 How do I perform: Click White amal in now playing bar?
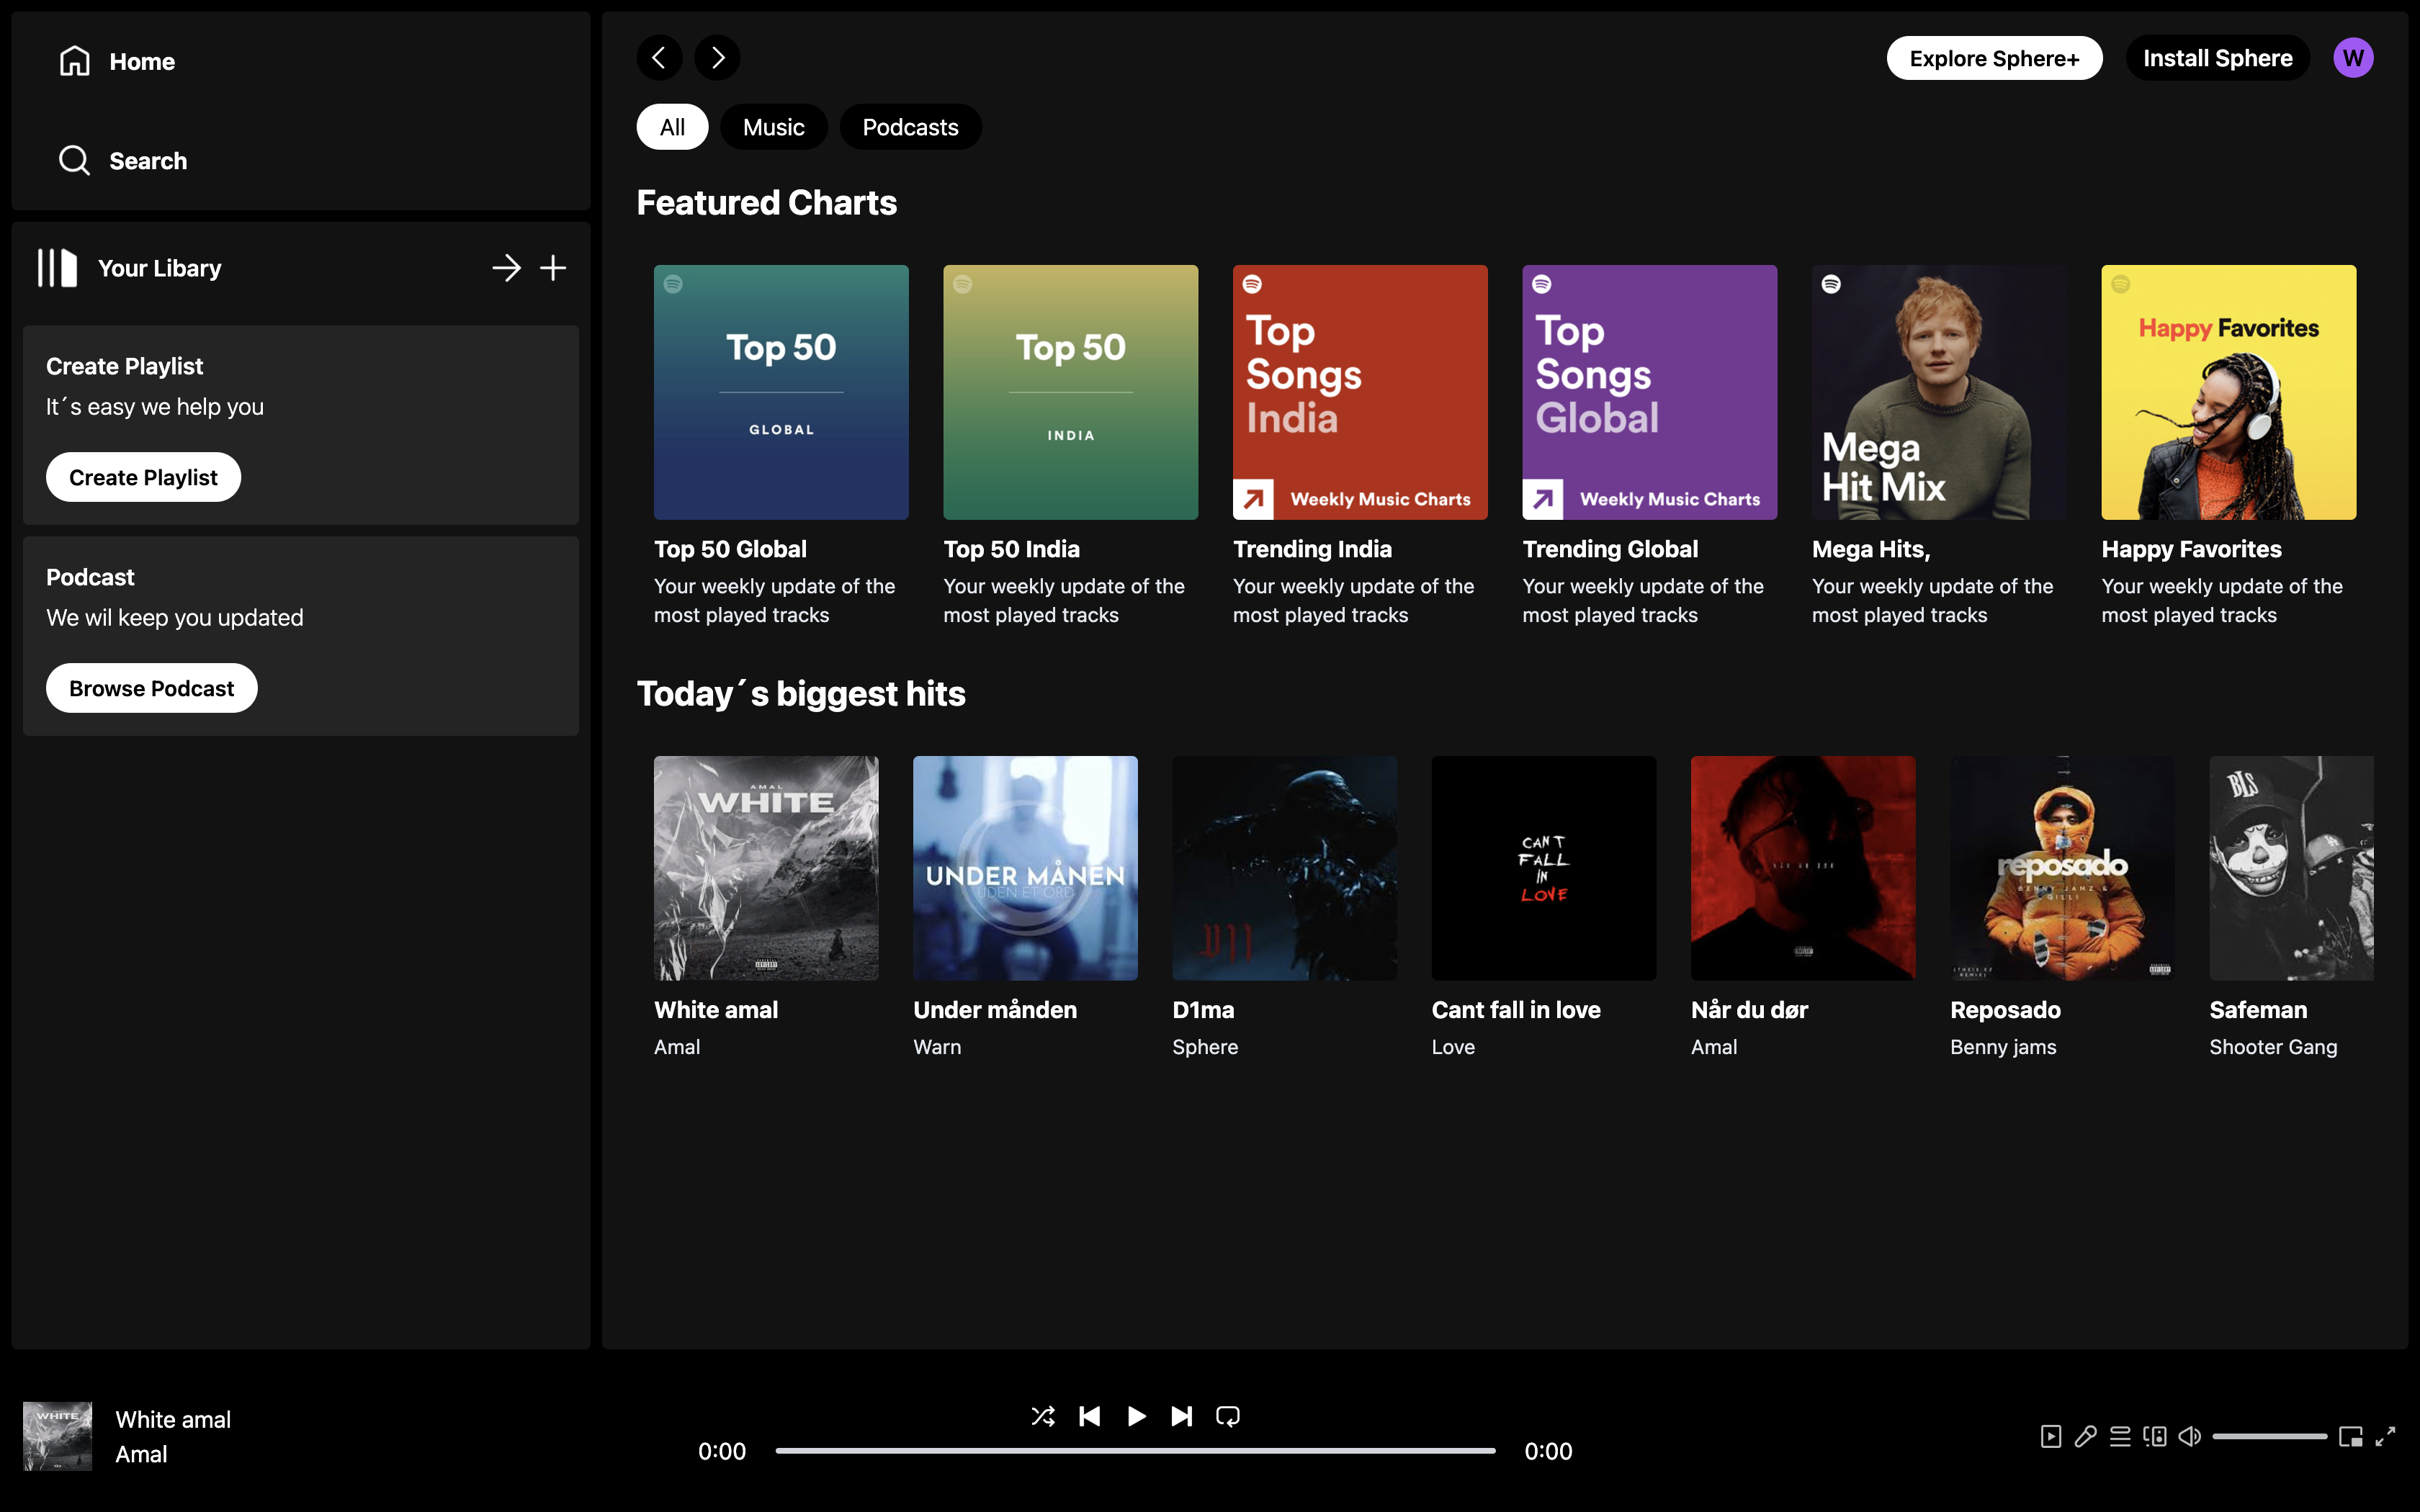coord(173,1419)
